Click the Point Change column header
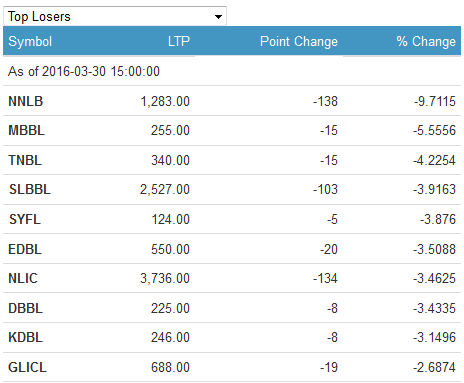This screenshot has height=383, width=464. coord(299,41)
